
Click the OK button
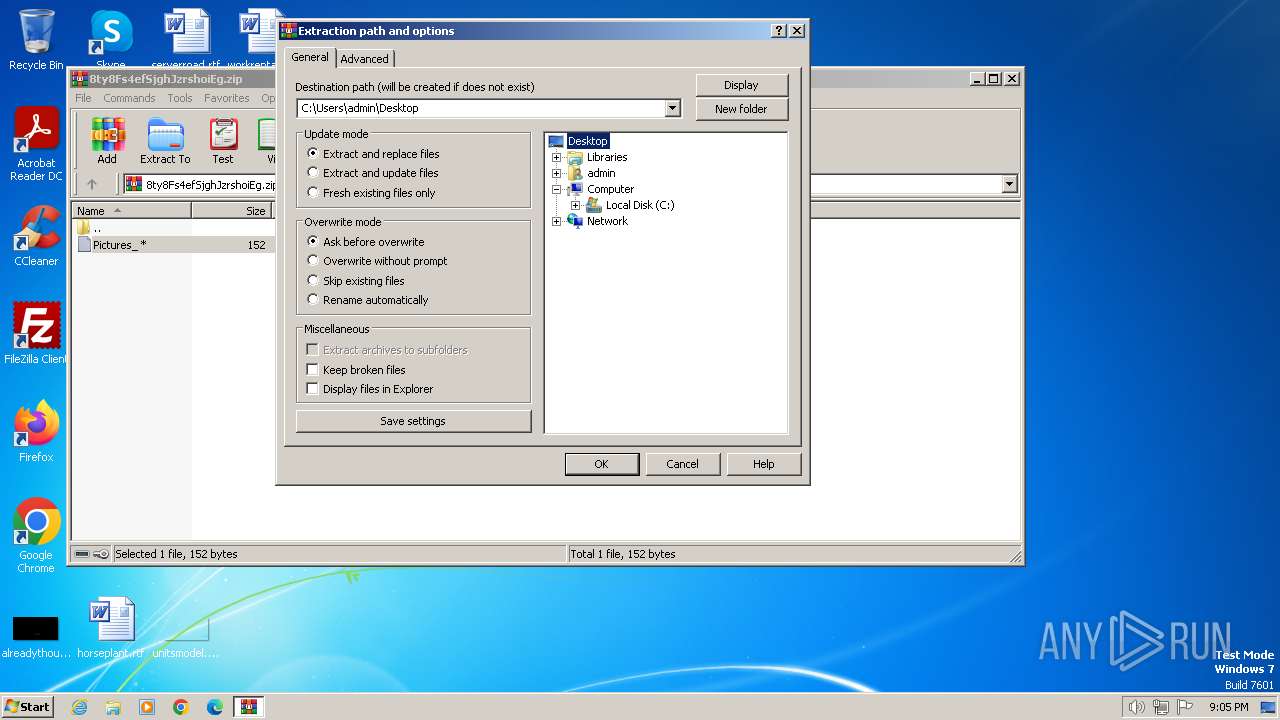click(x=601, y=464)
